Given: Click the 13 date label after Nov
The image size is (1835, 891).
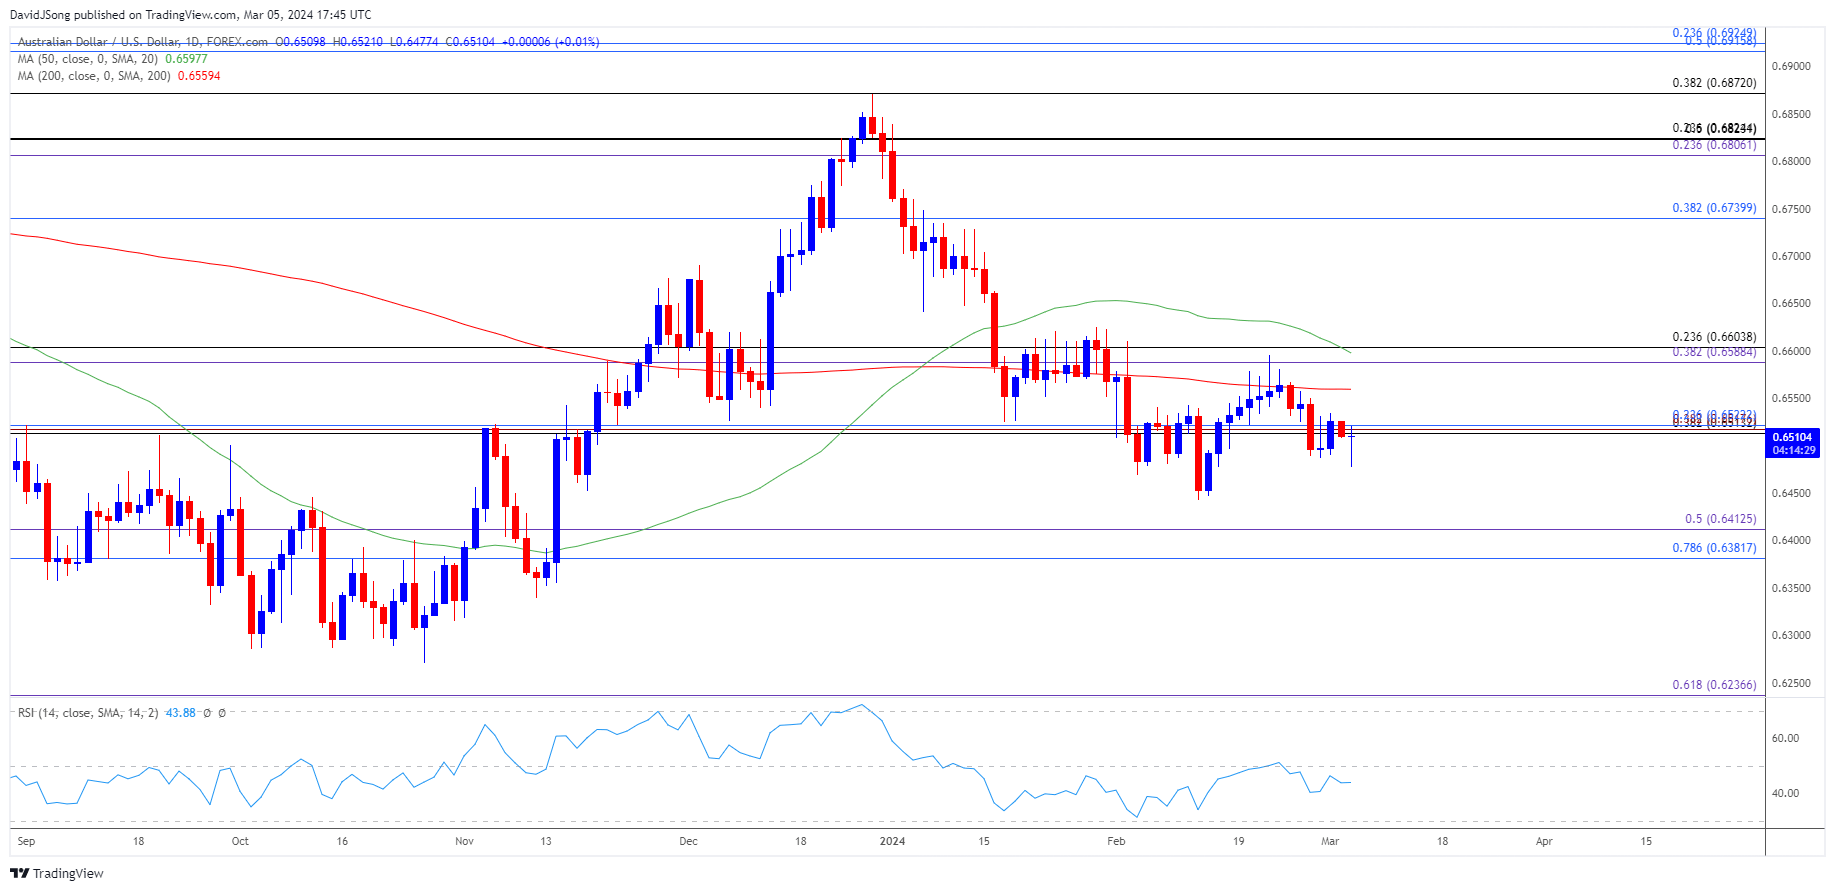Looking at the screenshot, I should [x=546, y=842].
